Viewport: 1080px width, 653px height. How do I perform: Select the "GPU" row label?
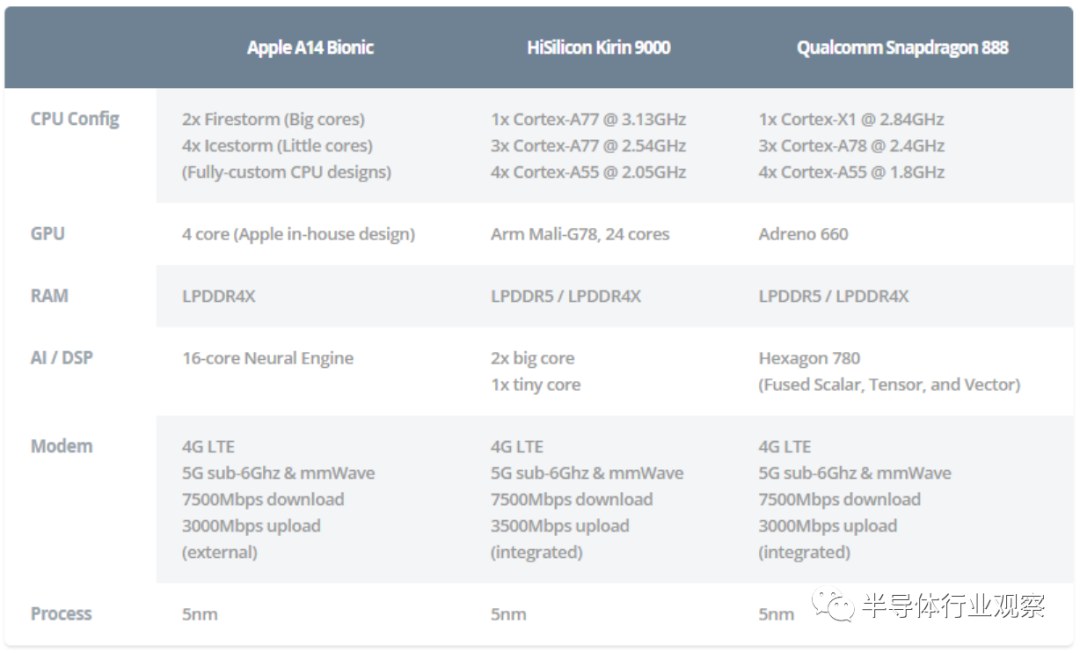(x=48, y=234)
